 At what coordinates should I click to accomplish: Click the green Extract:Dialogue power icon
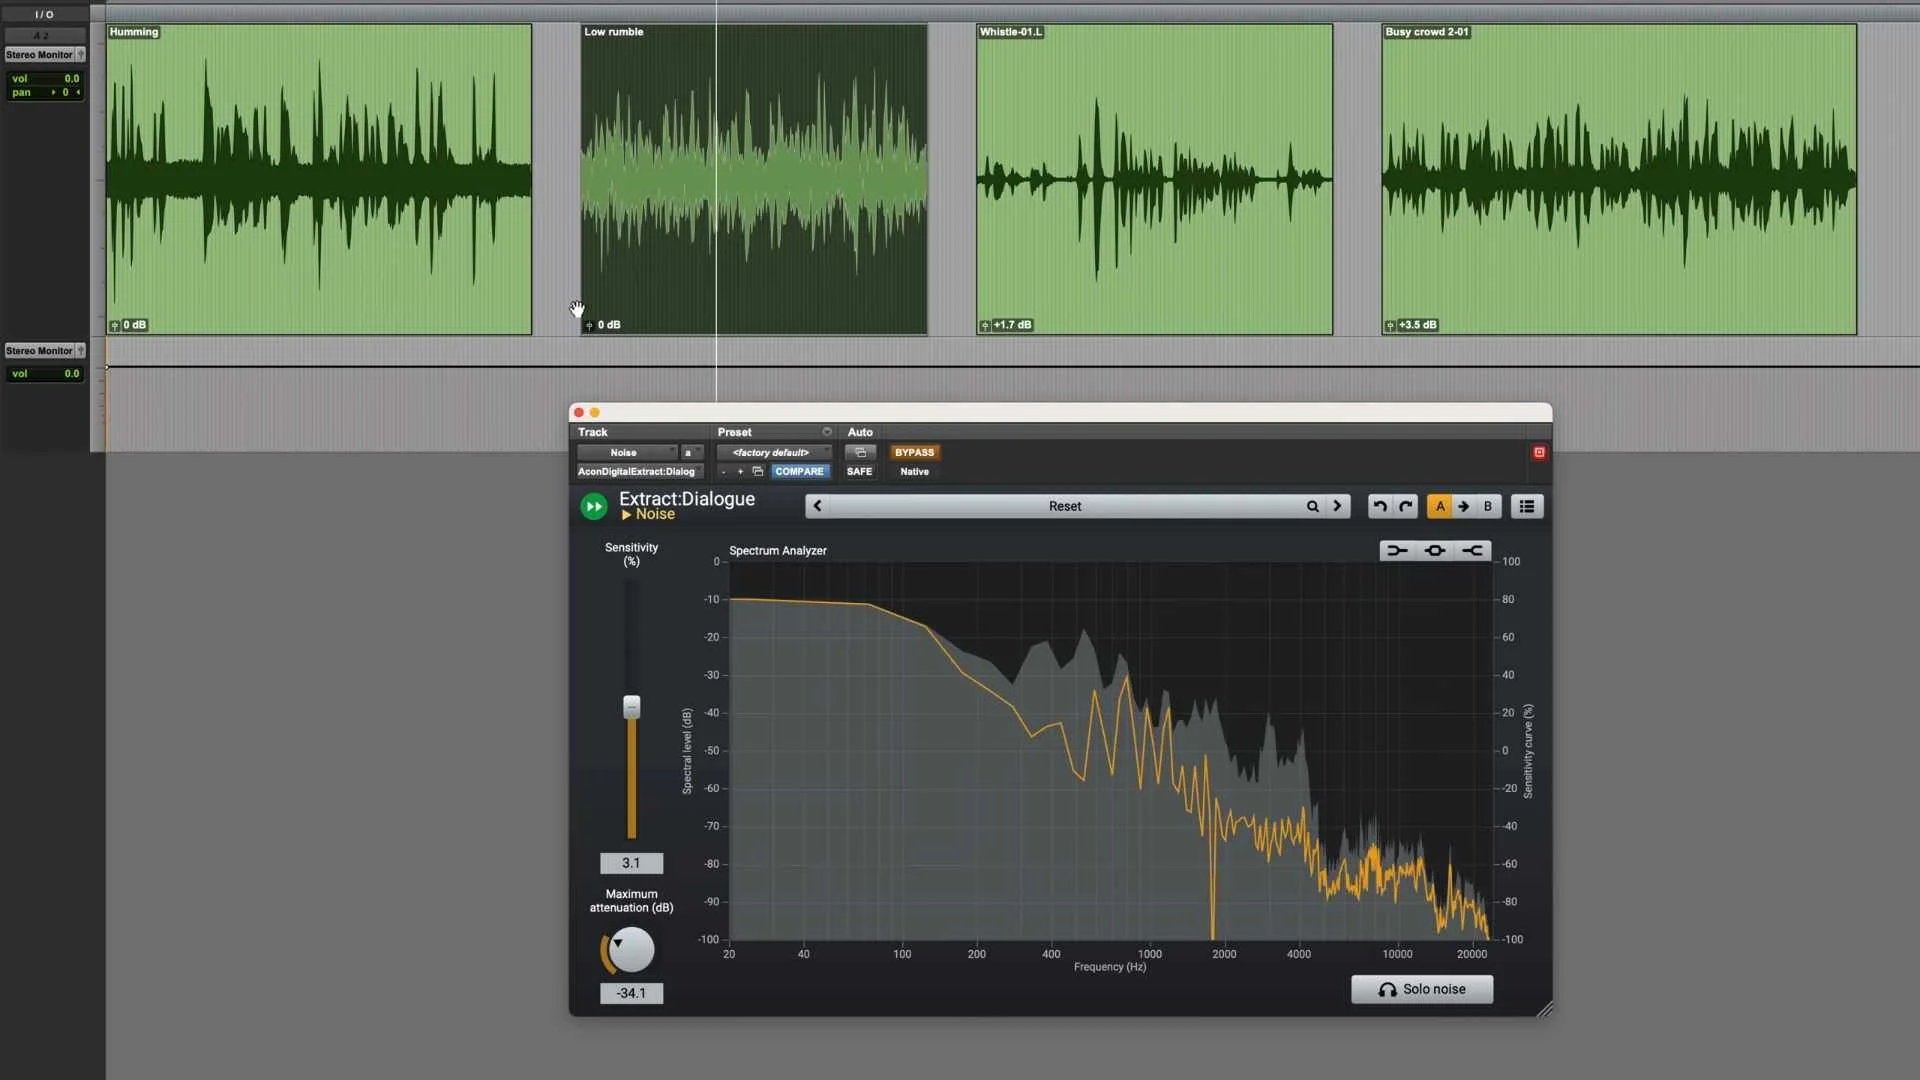pos(593,507)
